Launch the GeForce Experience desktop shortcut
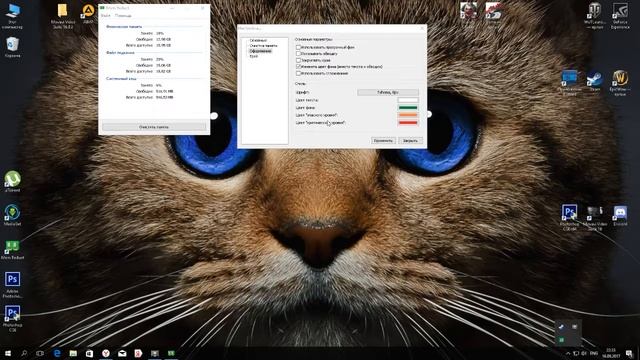 620,16
